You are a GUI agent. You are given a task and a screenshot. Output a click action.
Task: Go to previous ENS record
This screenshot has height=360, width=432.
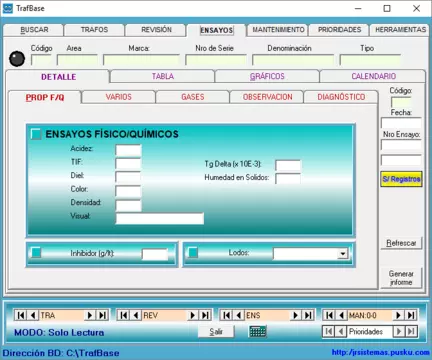[x=239, y=315]
